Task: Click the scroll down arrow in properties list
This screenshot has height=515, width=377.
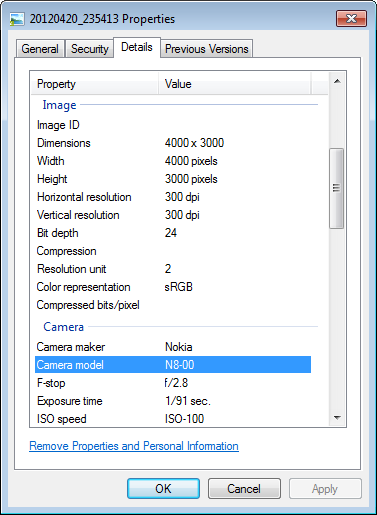Action: pos(337,417)
